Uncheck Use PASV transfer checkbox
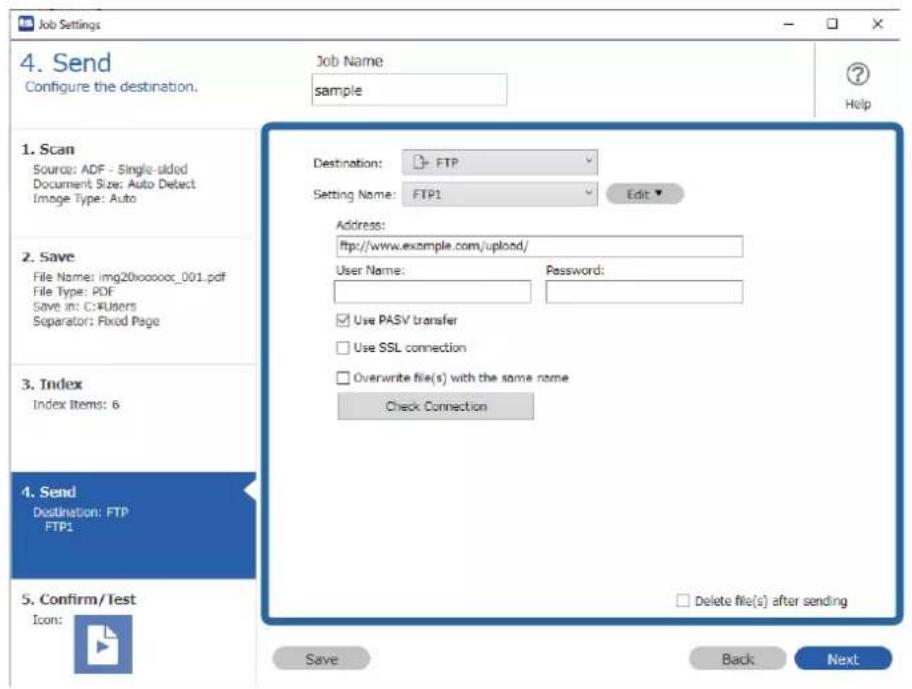 click(343, 320)
